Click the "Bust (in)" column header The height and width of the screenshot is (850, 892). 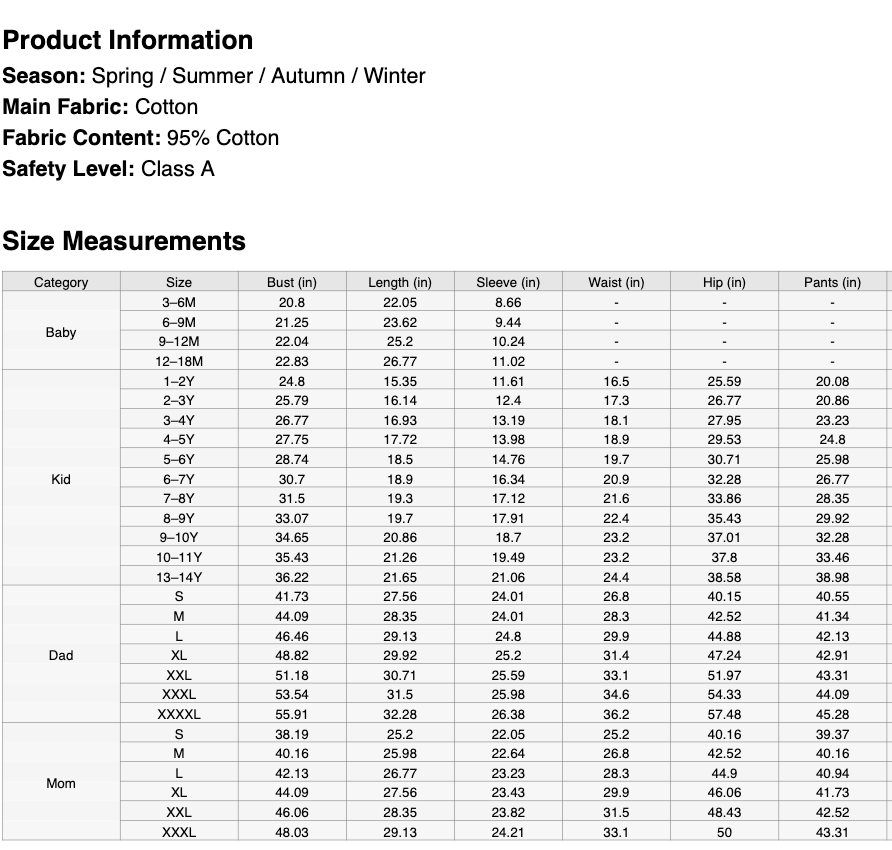[x=292, y=282]
